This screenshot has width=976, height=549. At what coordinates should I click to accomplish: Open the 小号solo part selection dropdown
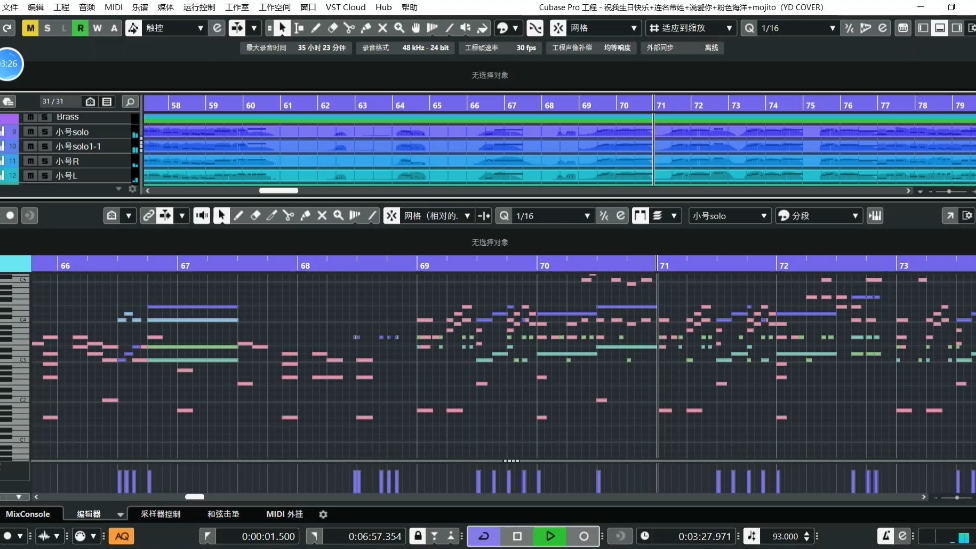pyautogui.click(x=729, y=216)
